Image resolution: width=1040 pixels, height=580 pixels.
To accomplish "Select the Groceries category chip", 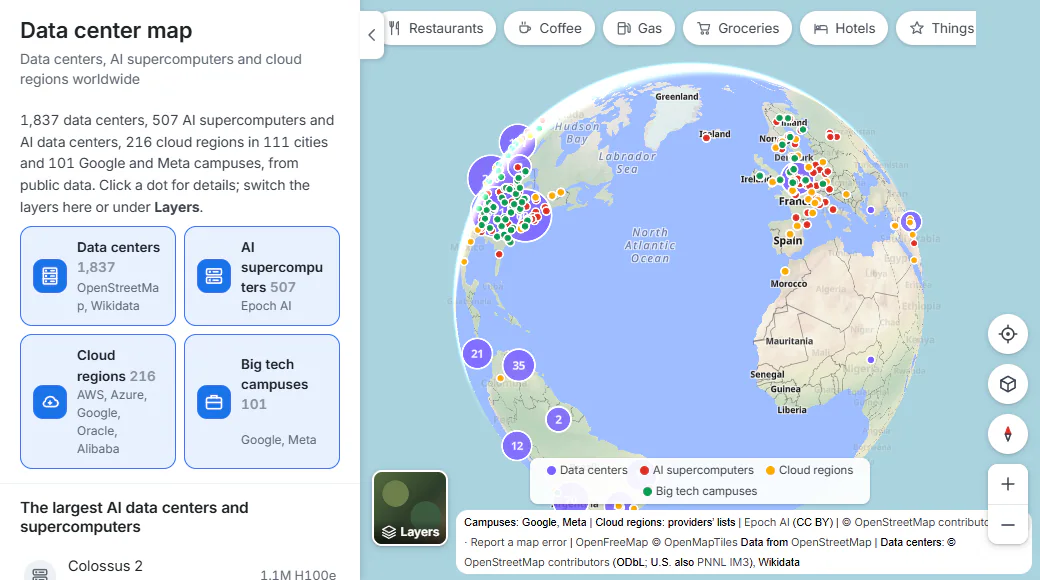I will (x=738, y=29).
